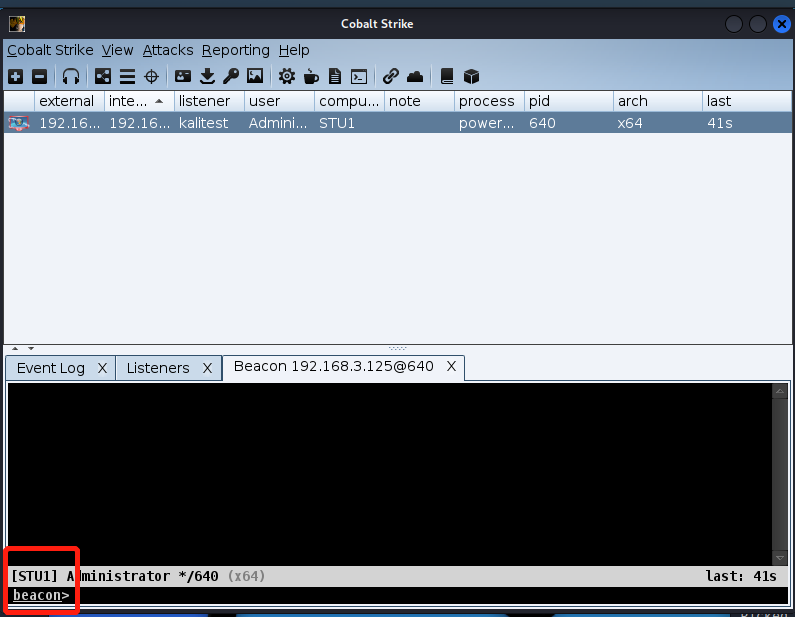Viewport: 795px width, 617px height.
Task: Collapse top pane with up split arrow
Action: pyautogui.click(x=15, y=348)
